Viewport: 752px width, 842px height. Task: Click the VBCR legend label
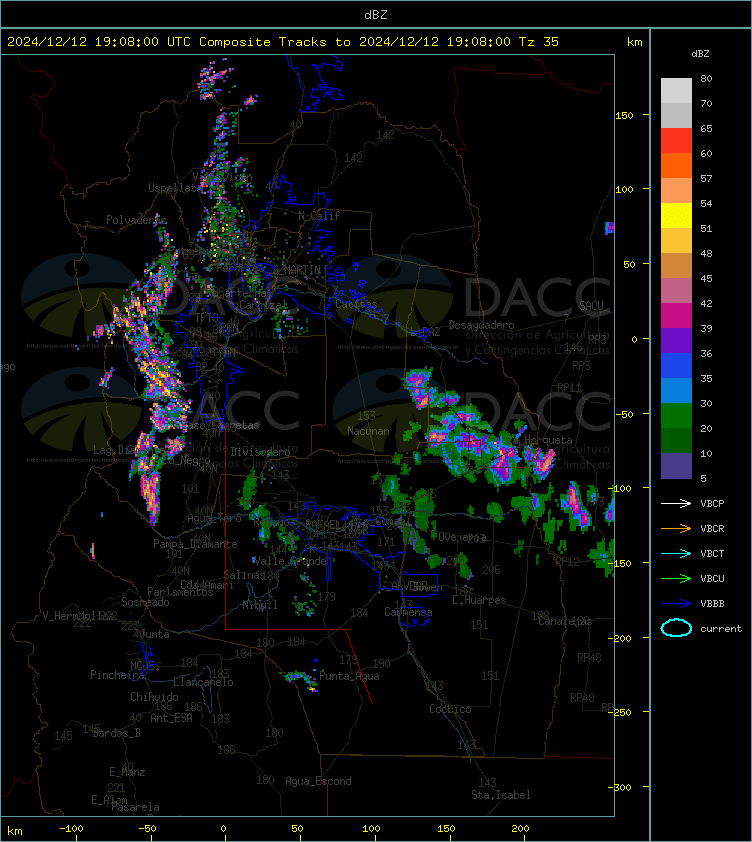(x=712, y=528)
